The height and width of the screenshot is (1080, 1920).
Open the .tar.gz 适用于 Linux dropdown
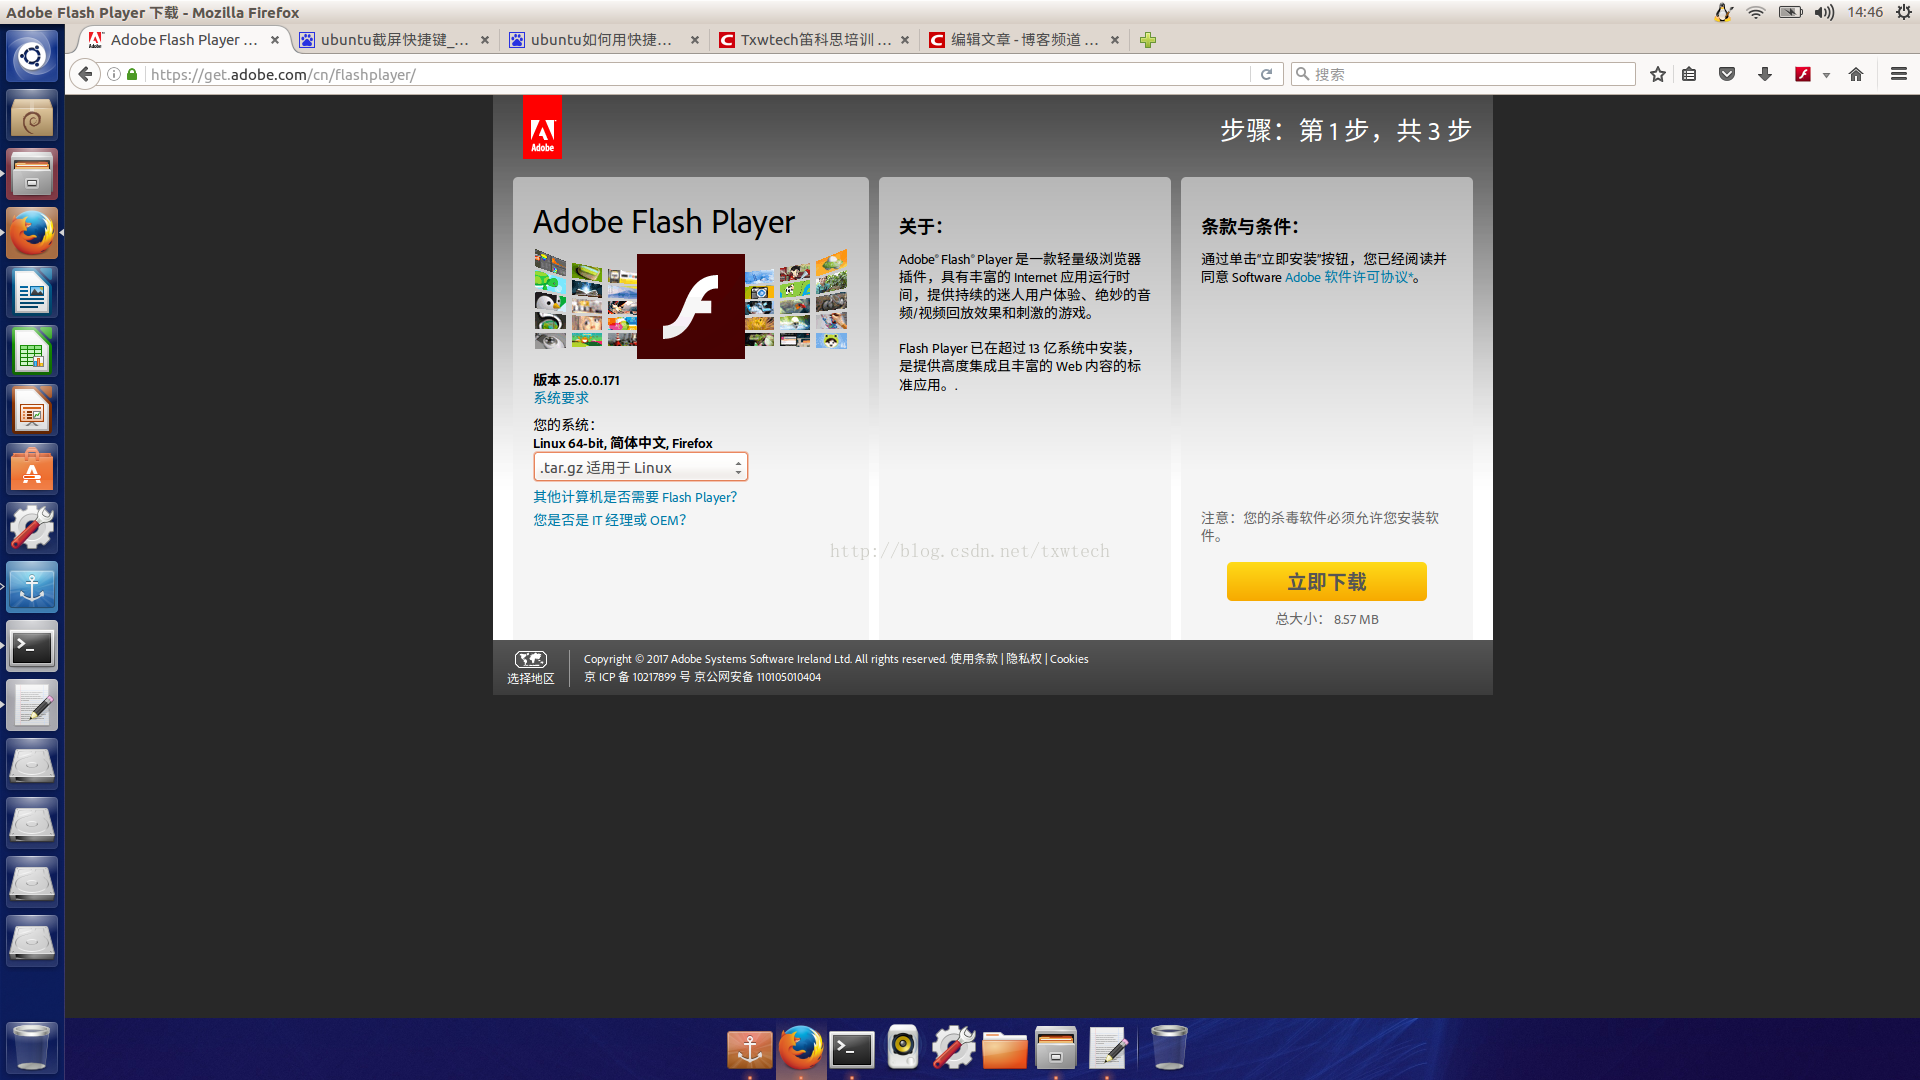(640, 467)
